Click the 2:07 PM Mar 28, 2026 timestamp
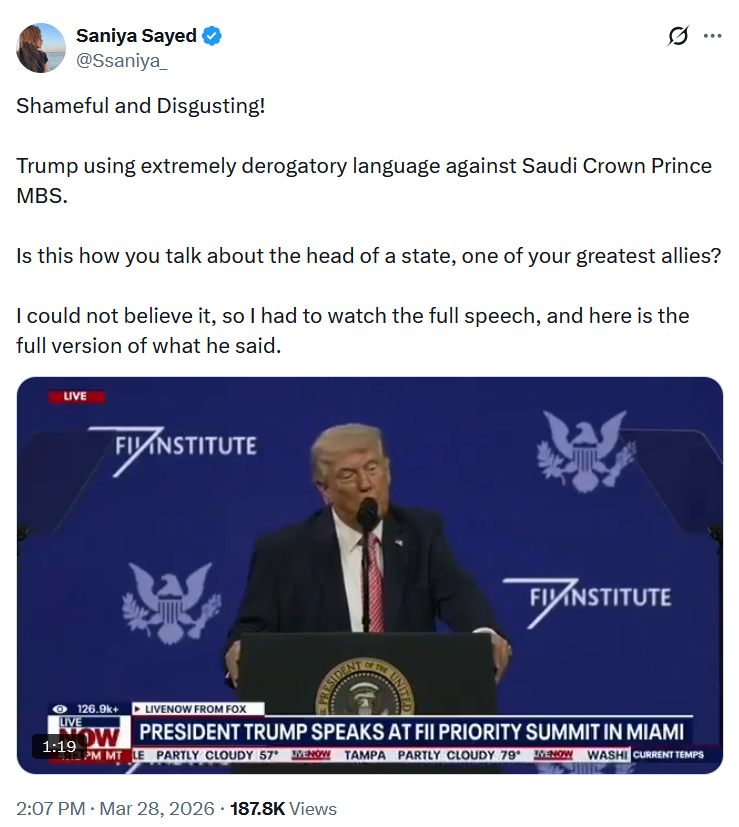The height and width of the screenshot is (827, 739). pyautogui.click(x=115, y=809)
